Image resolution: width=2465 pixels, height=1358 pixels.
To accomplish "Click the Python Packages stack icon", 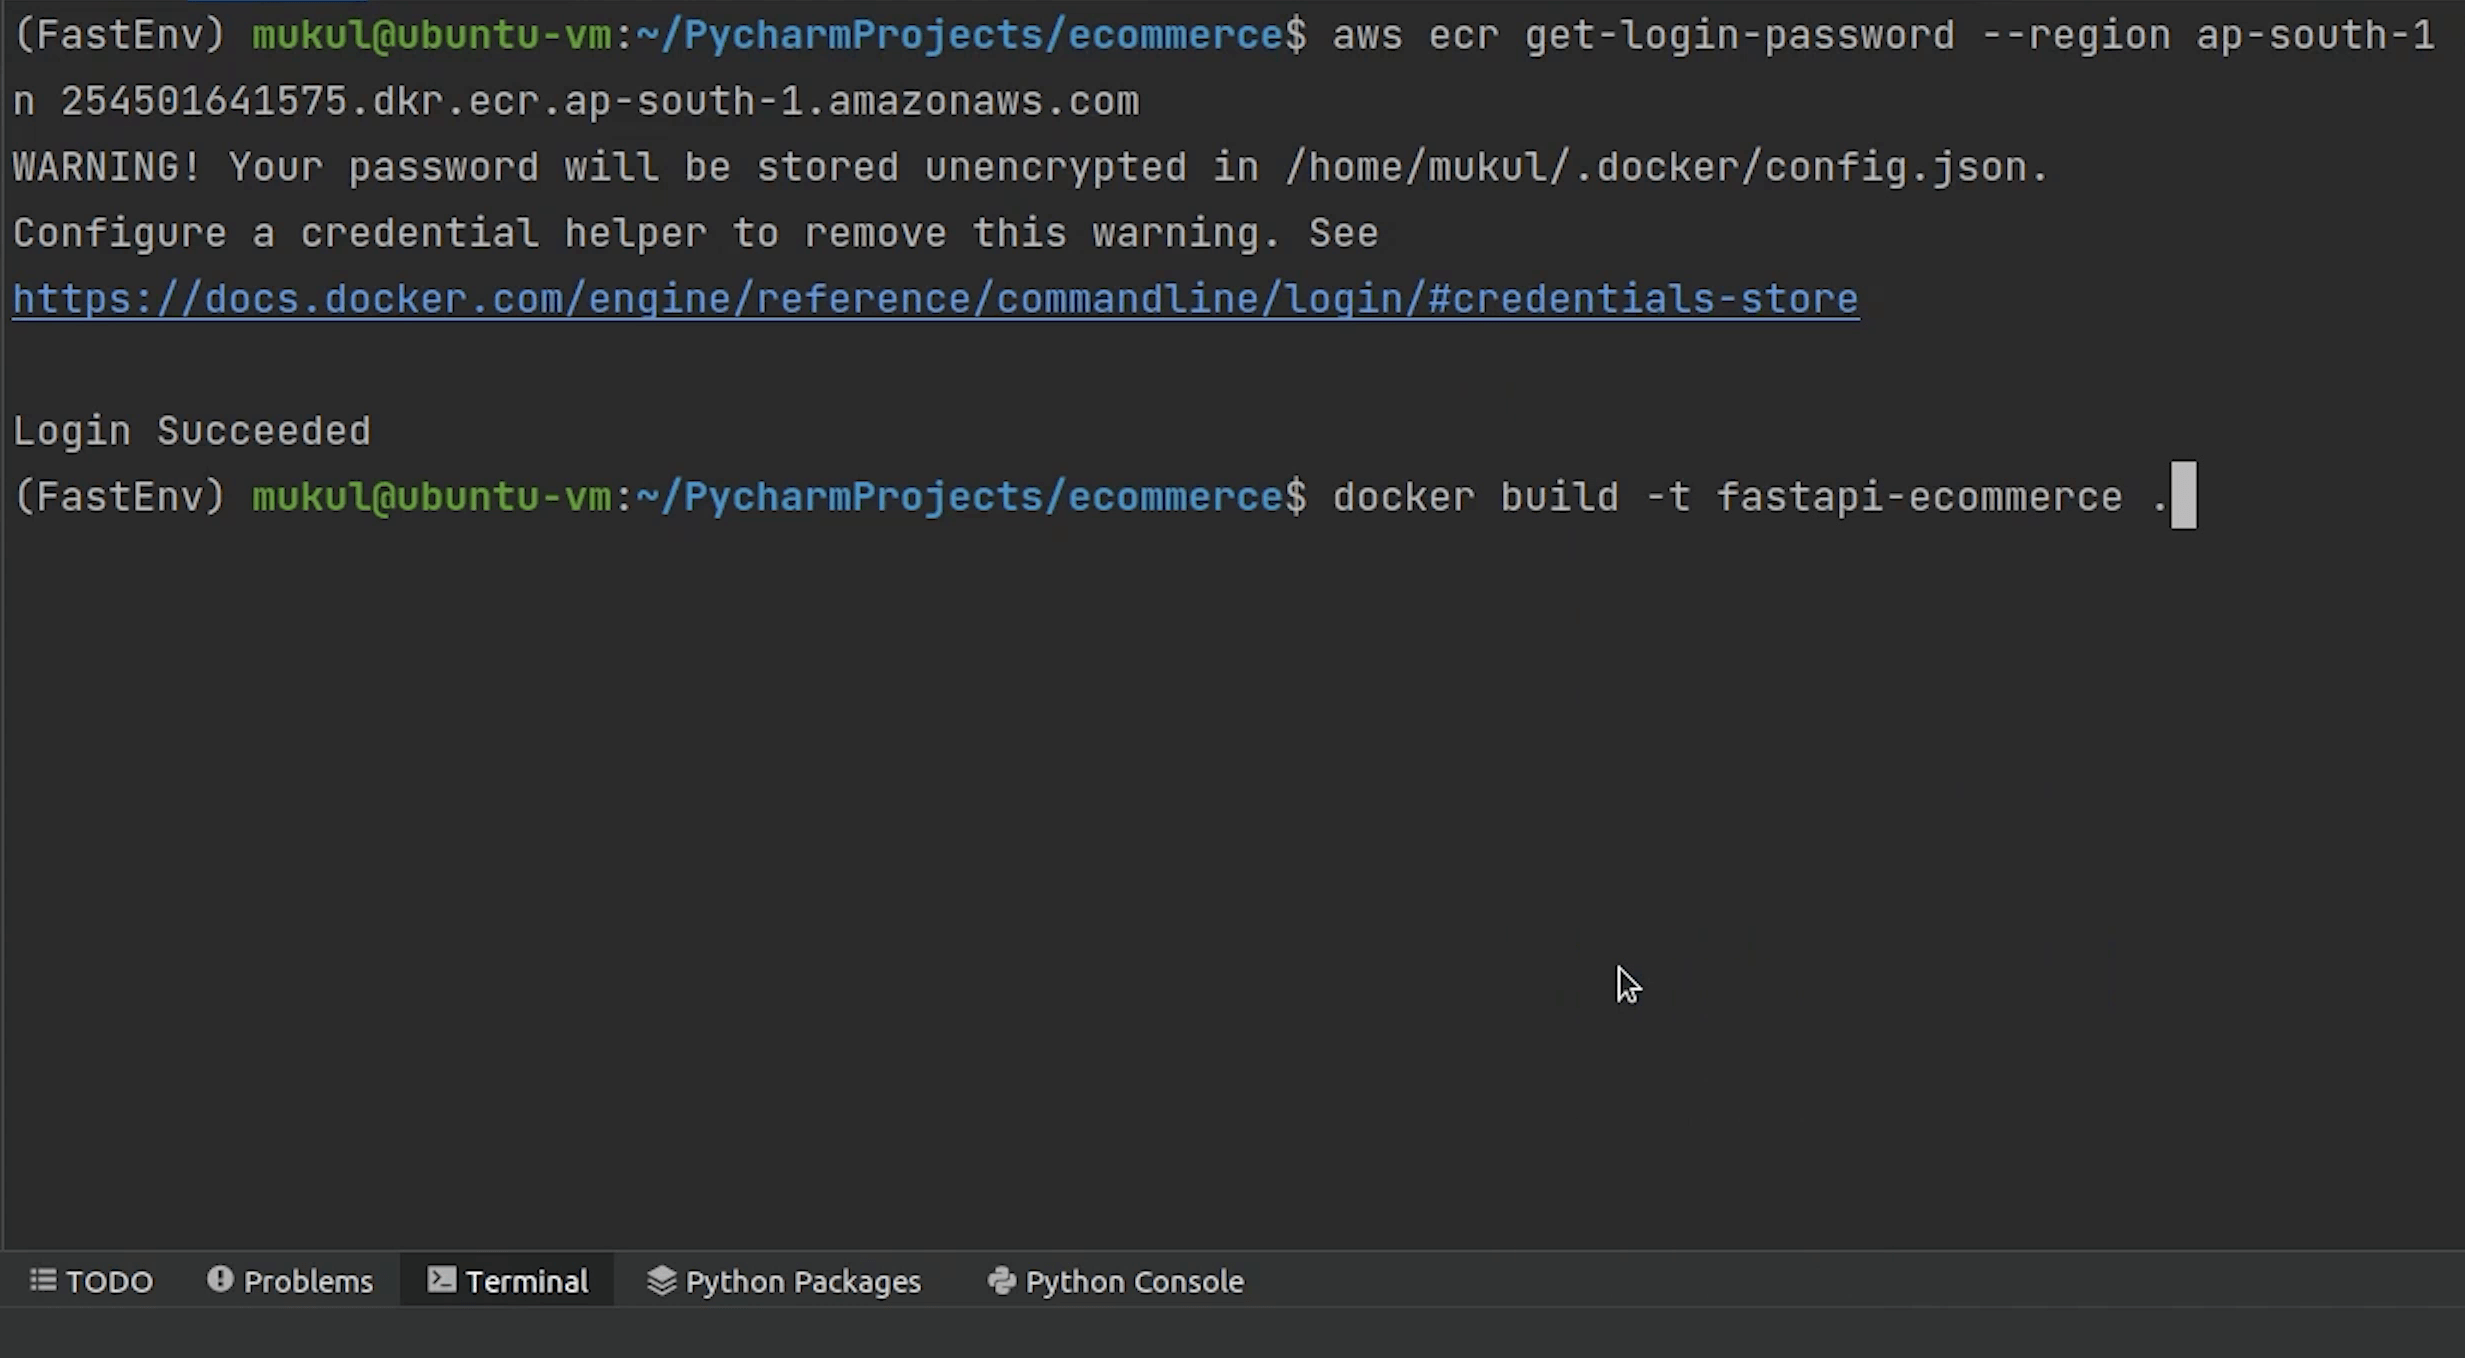I will 661,1280.
